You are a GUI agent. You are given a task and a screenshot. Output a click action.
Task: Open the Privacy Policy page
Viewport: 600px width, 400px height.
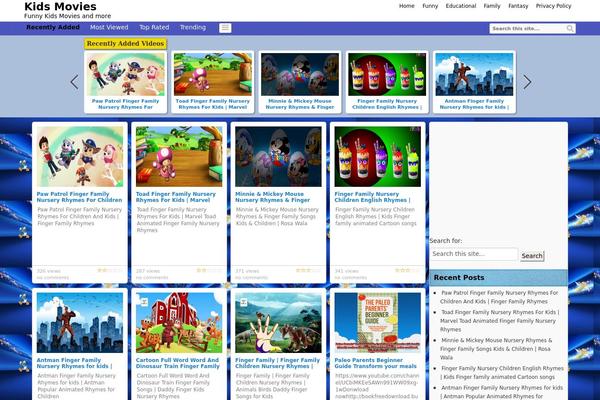click(x=553, y=6)
